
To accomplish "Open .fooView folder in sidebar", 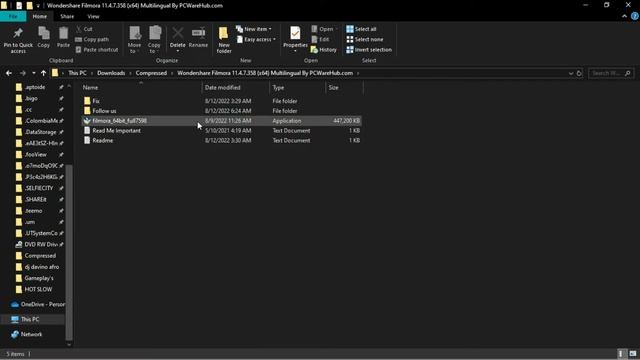I will pos(36,155).
